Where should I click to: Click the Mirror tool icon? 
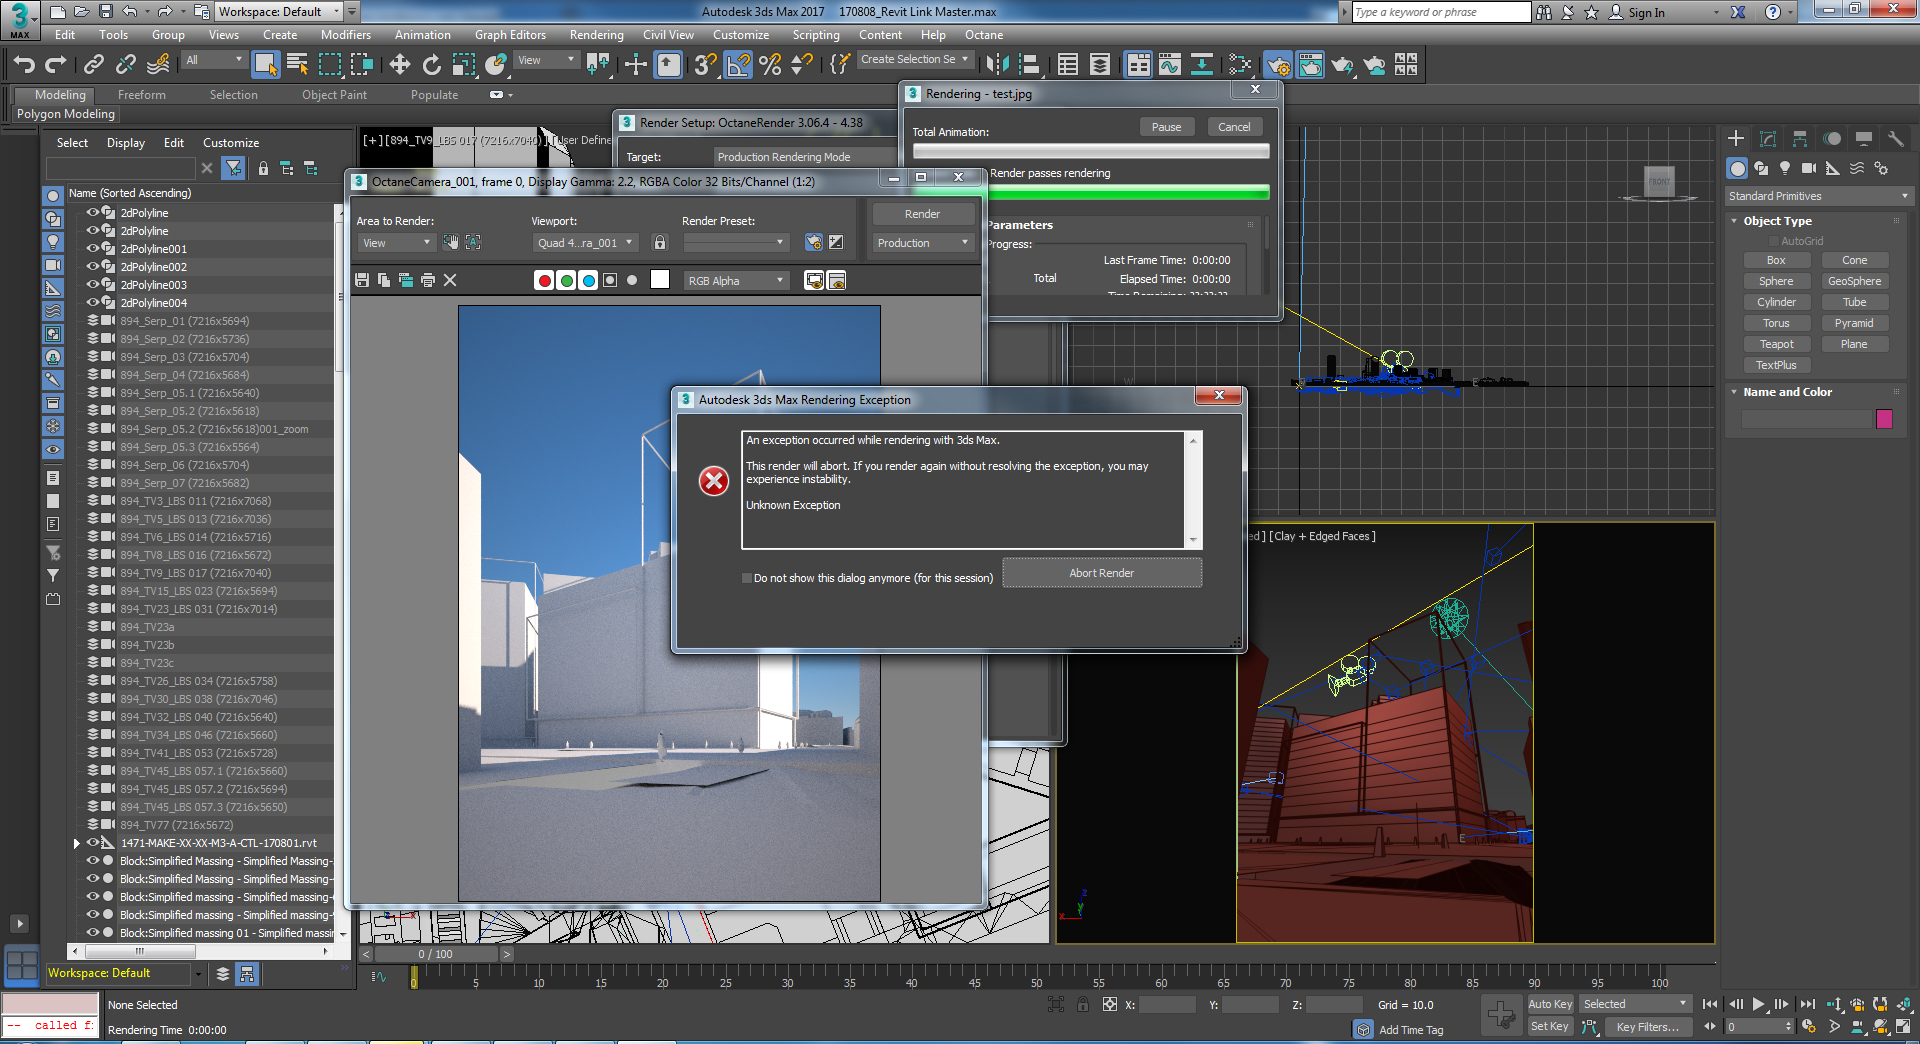pyautogui.click(x=997, y=65)
